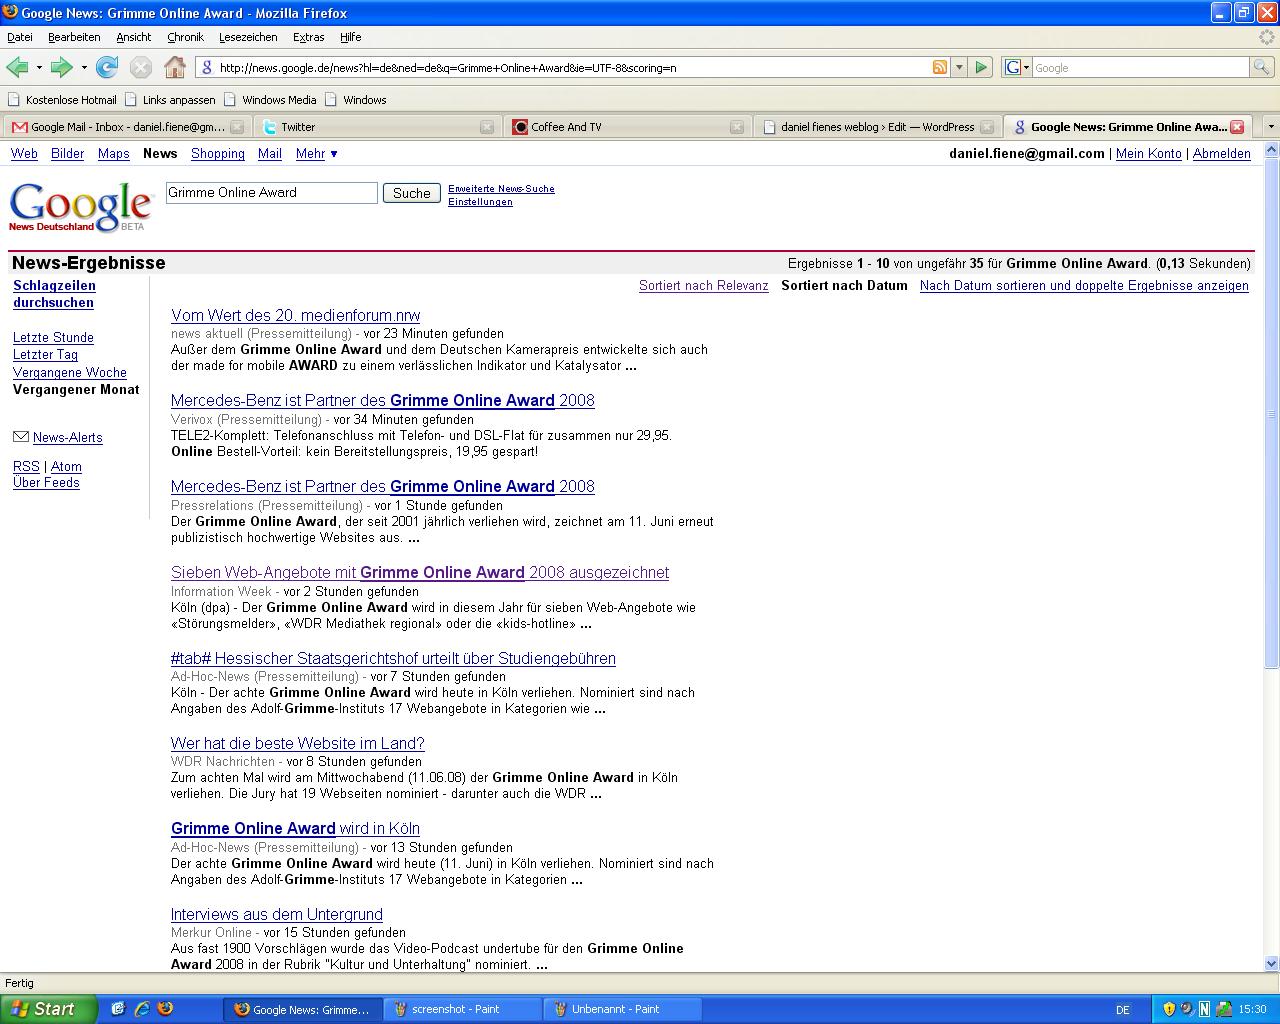Click the green Go arrow button
The image size is (1280, 1024).
tap(981, 67)
